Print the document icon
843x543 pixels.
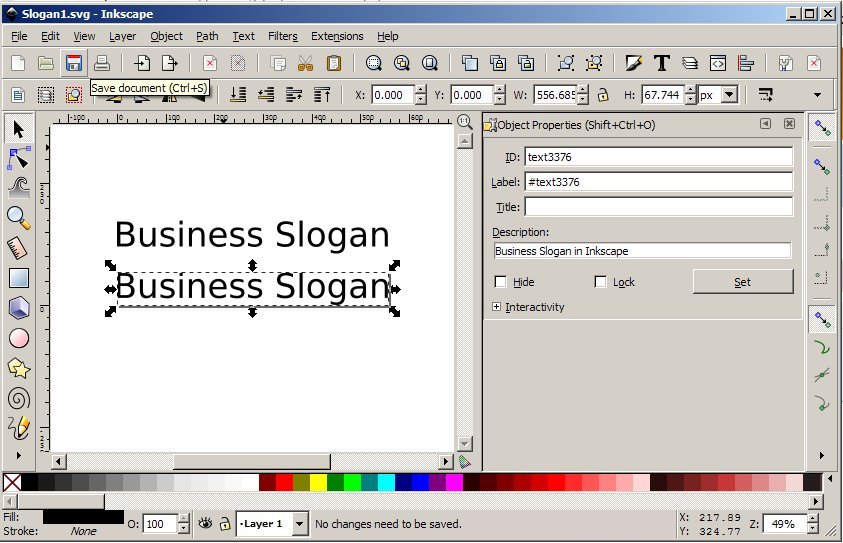[102, 63]
